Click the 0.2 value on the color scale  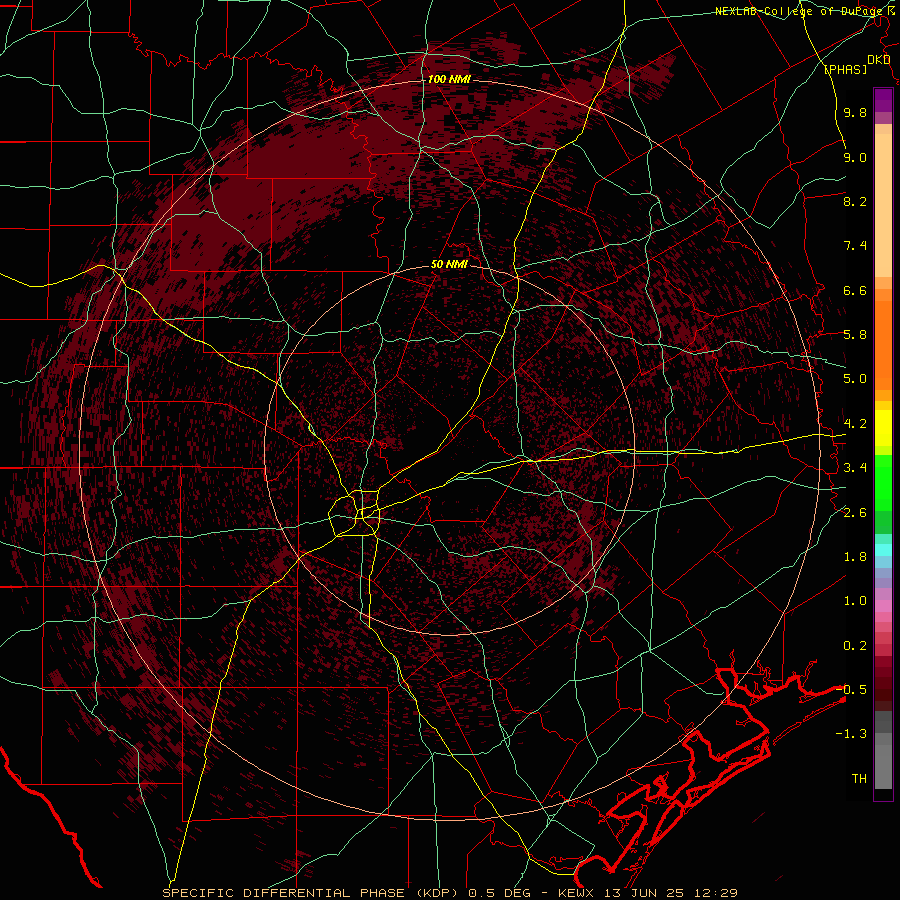pyautogui.click(x=855, y=646)
